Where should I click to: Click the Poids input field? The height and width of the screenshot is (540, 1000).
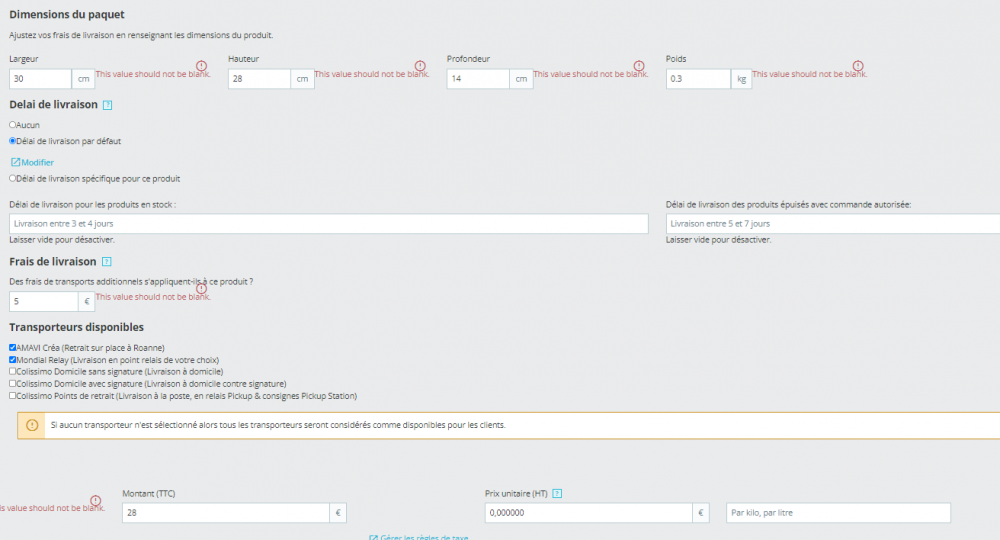698,79
